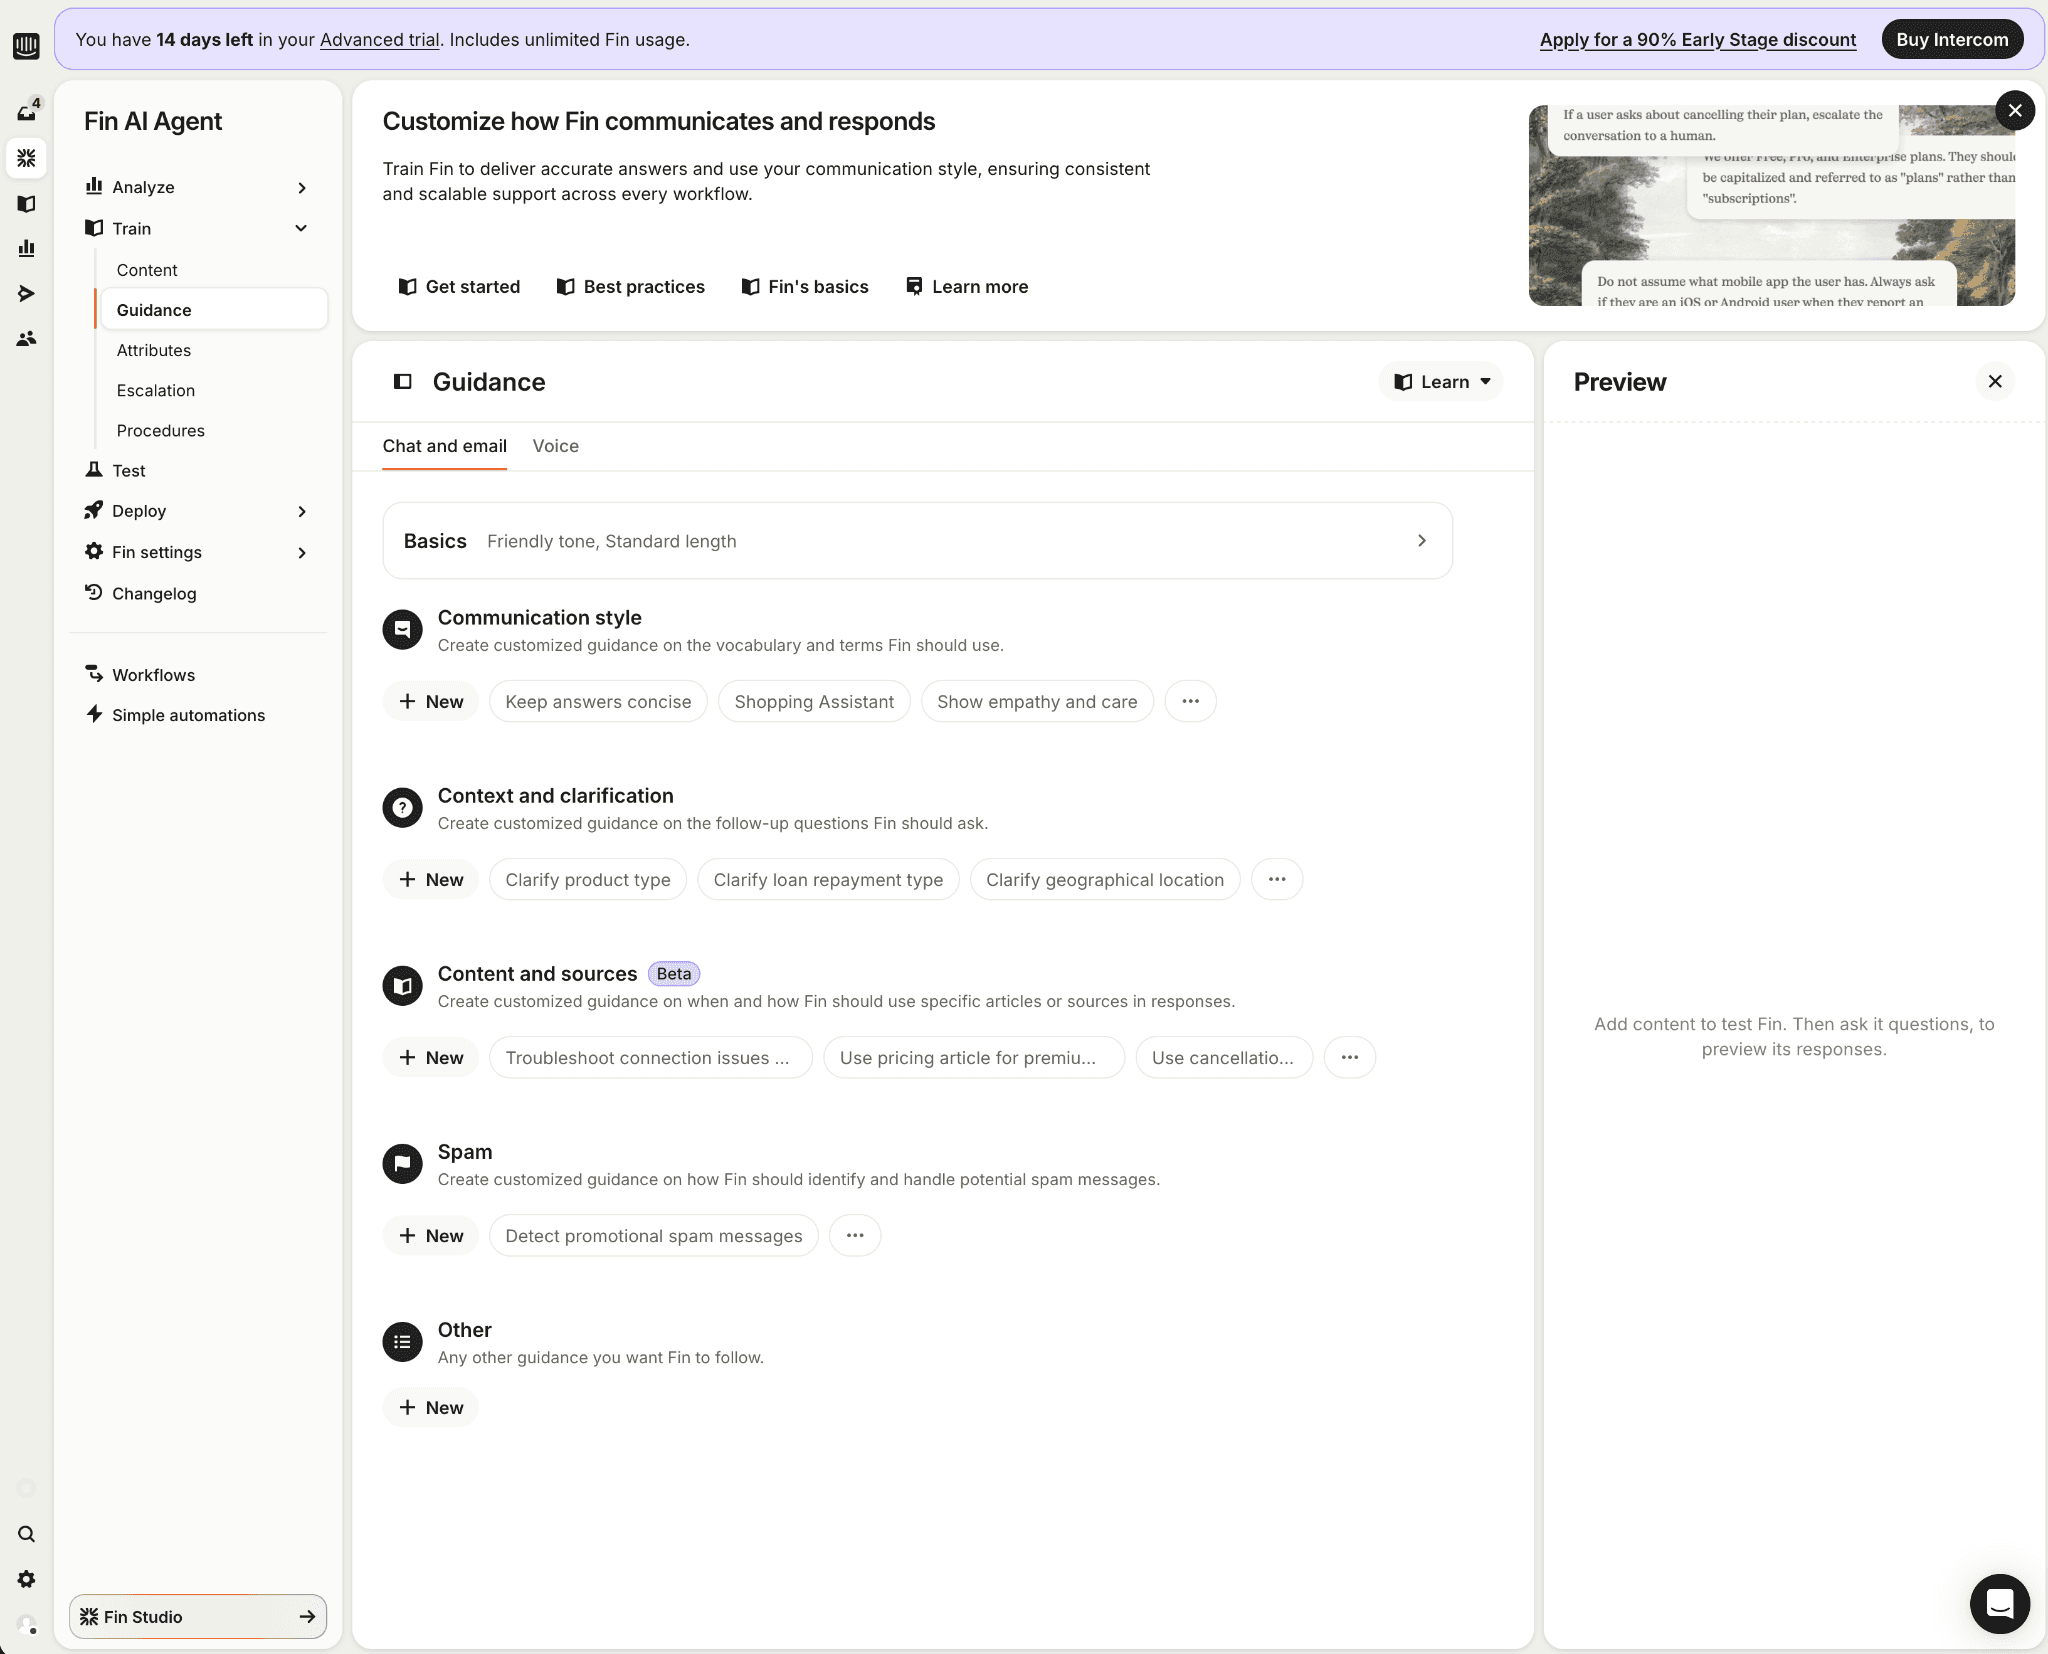This screenshot has width=2048, height=1654.
Task: Open the Advanced trial link
Action: coord(379,40)
